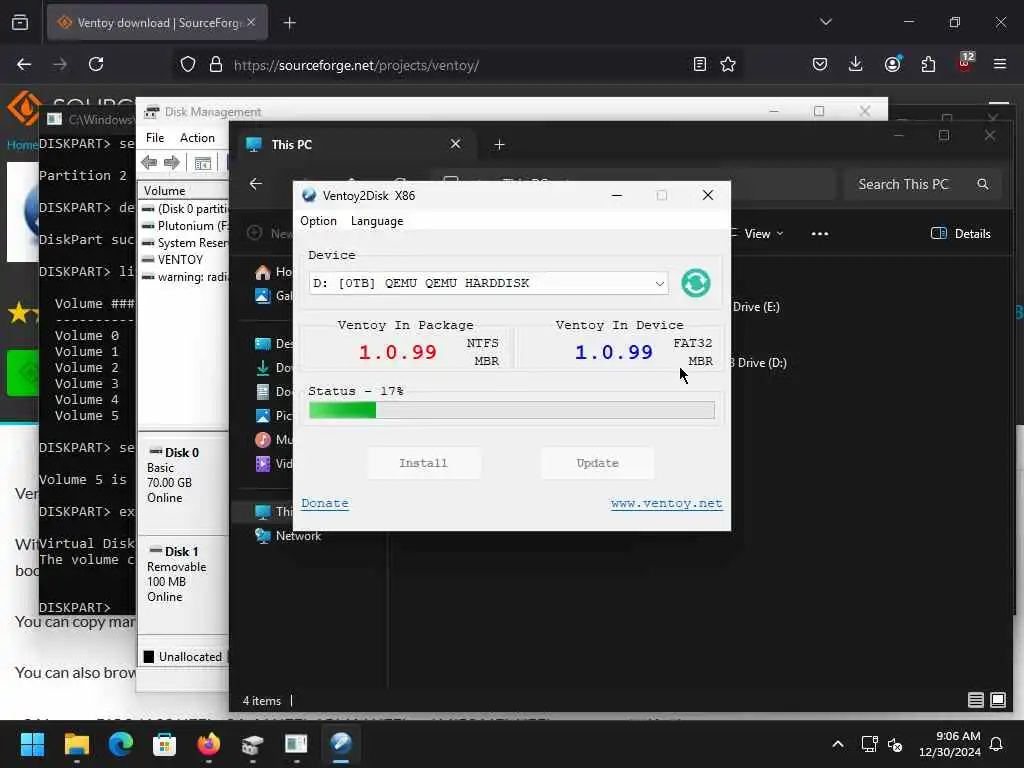Open the Windows Start menu

point(32,743)
